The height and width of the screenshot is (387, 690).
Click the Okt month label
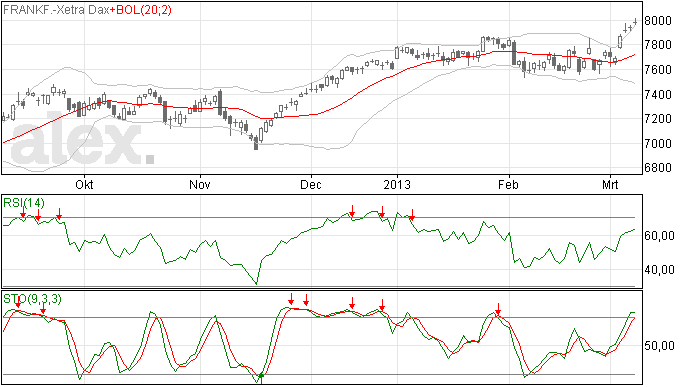(x=84, y=184)
